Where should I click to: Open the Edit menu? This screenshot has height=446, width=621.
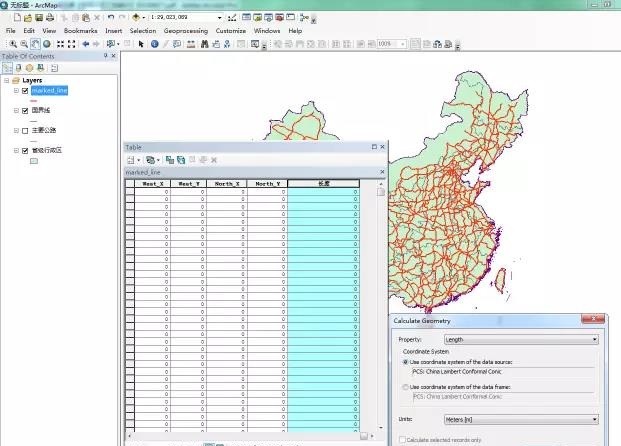(x=29, y=30)
